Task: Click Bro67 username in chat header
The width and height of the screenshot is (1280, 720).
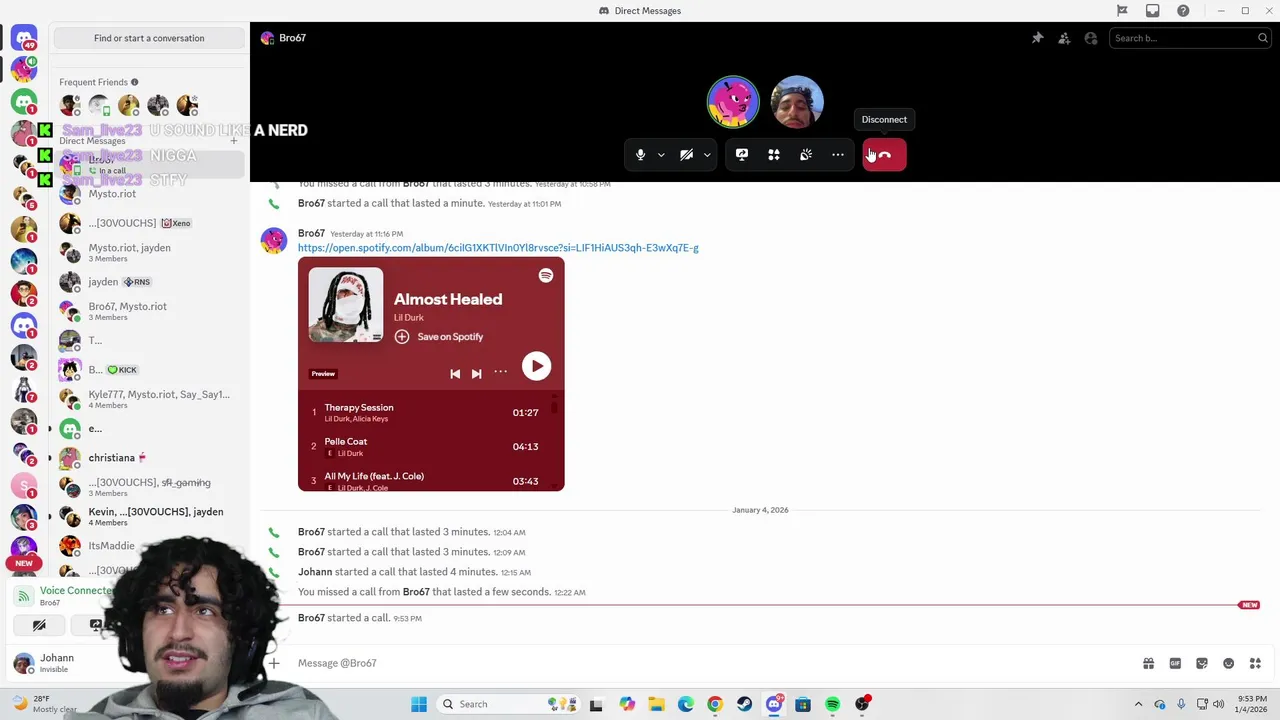Action: click(x=293, y=38)
